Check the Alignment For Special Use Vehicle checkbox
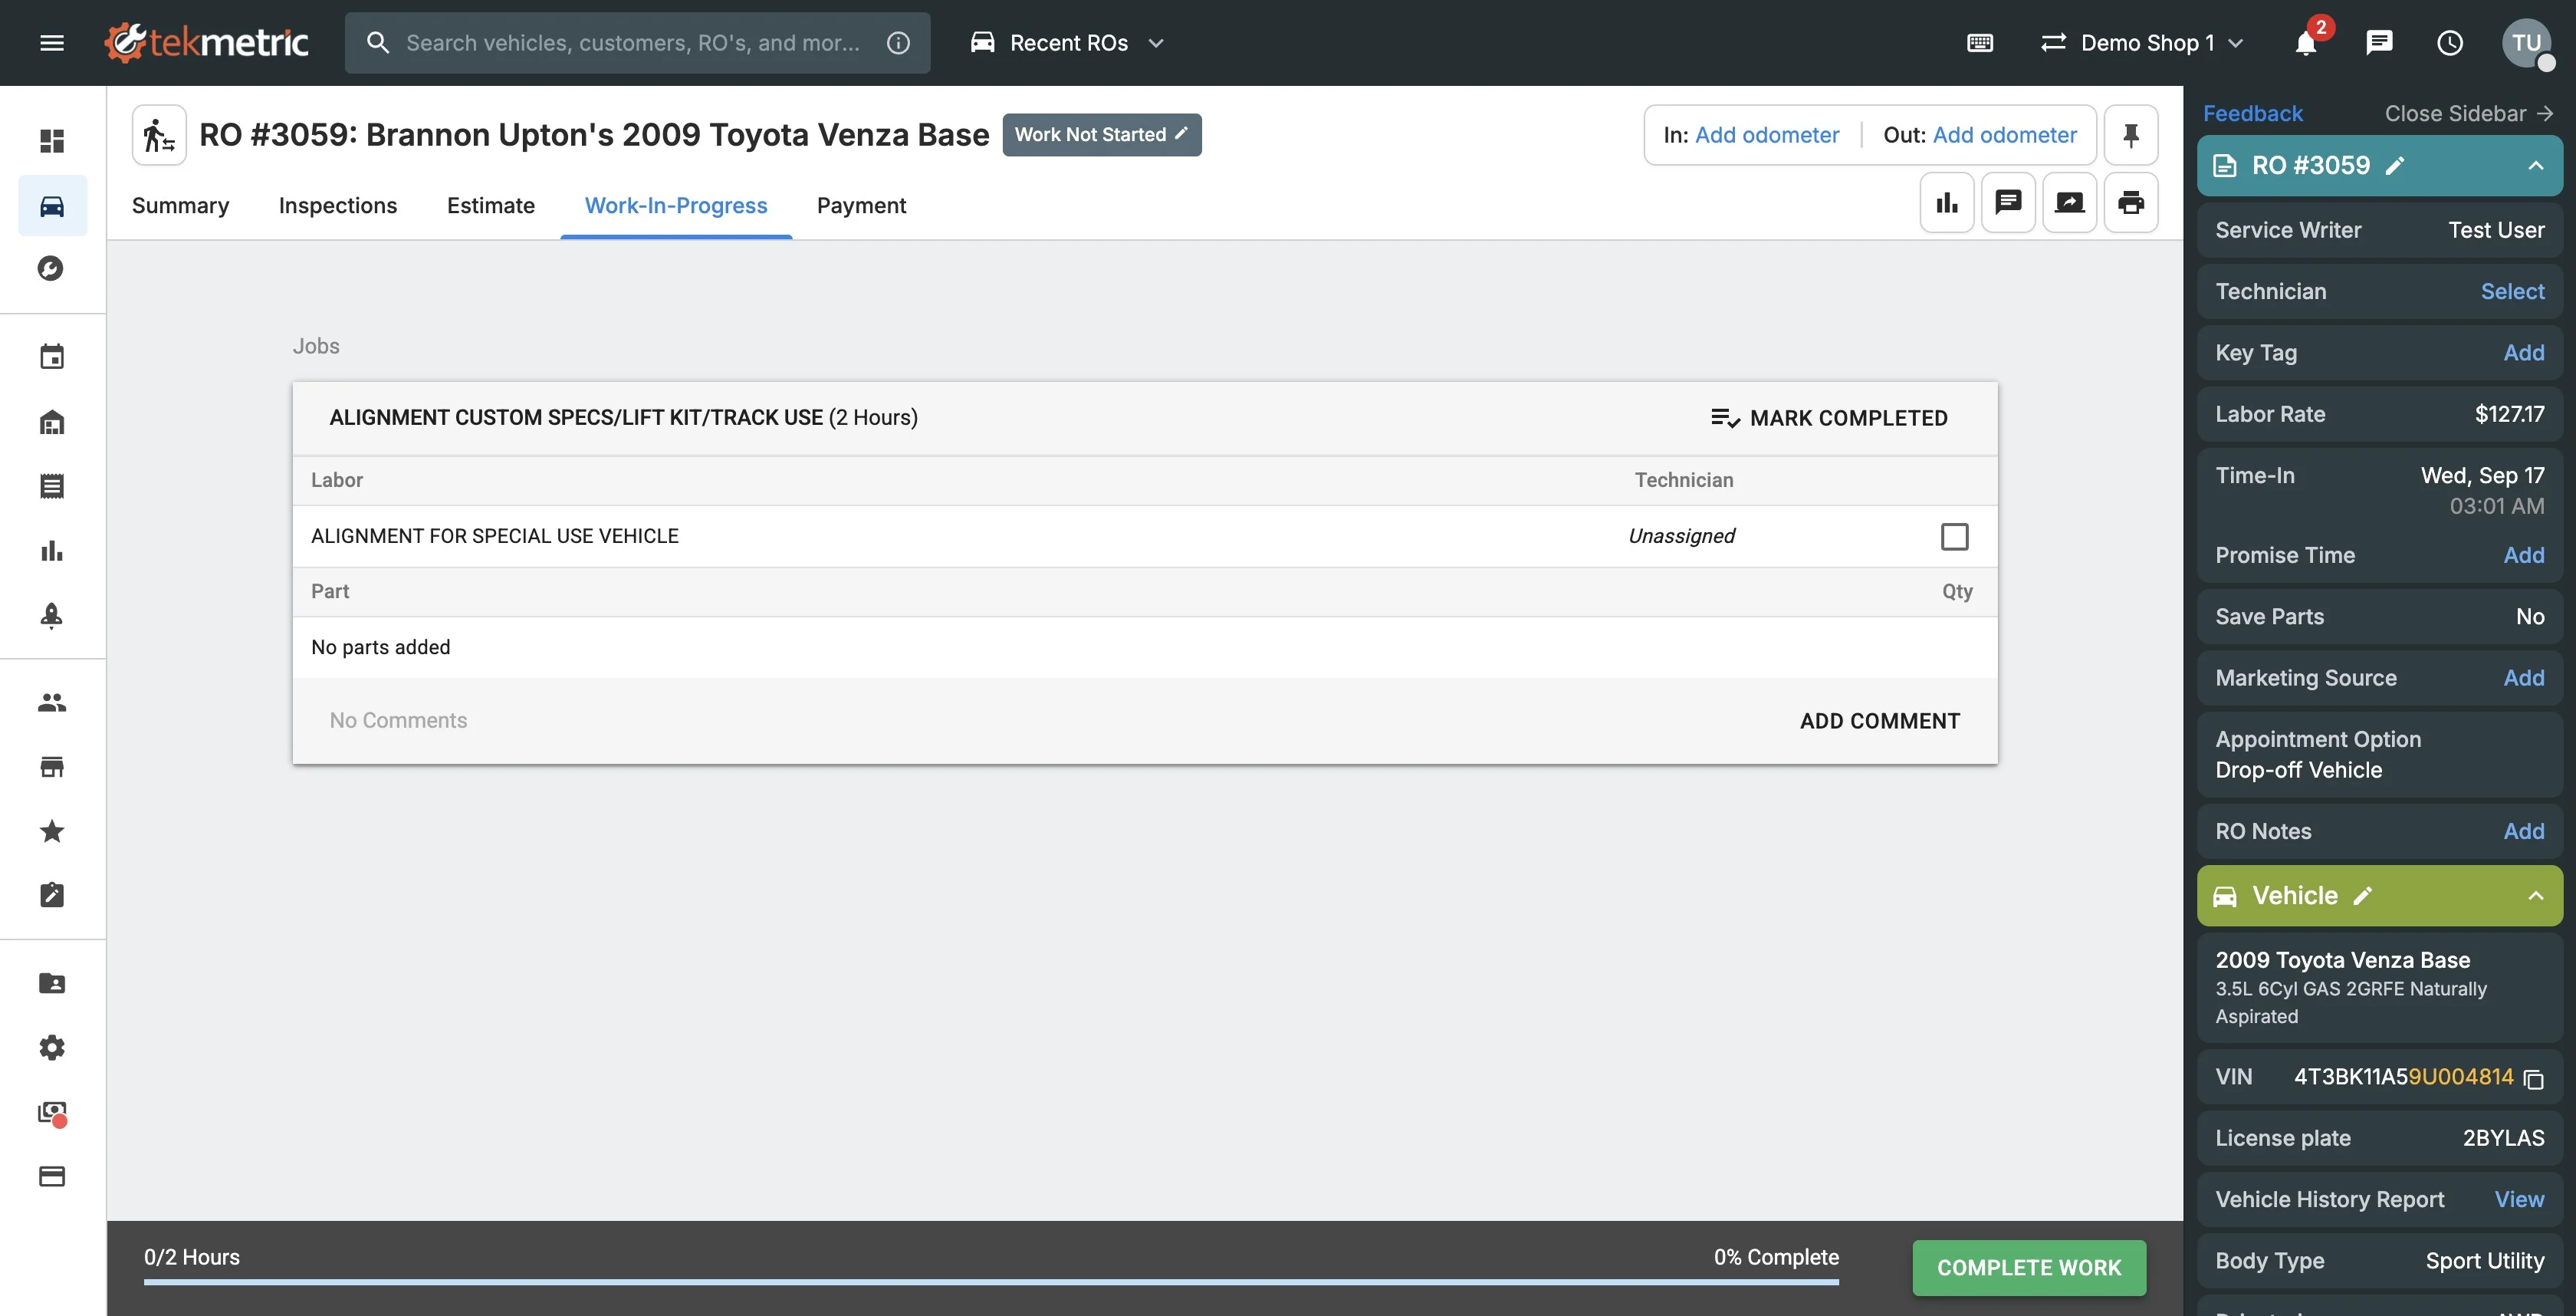 [1954, 537]
